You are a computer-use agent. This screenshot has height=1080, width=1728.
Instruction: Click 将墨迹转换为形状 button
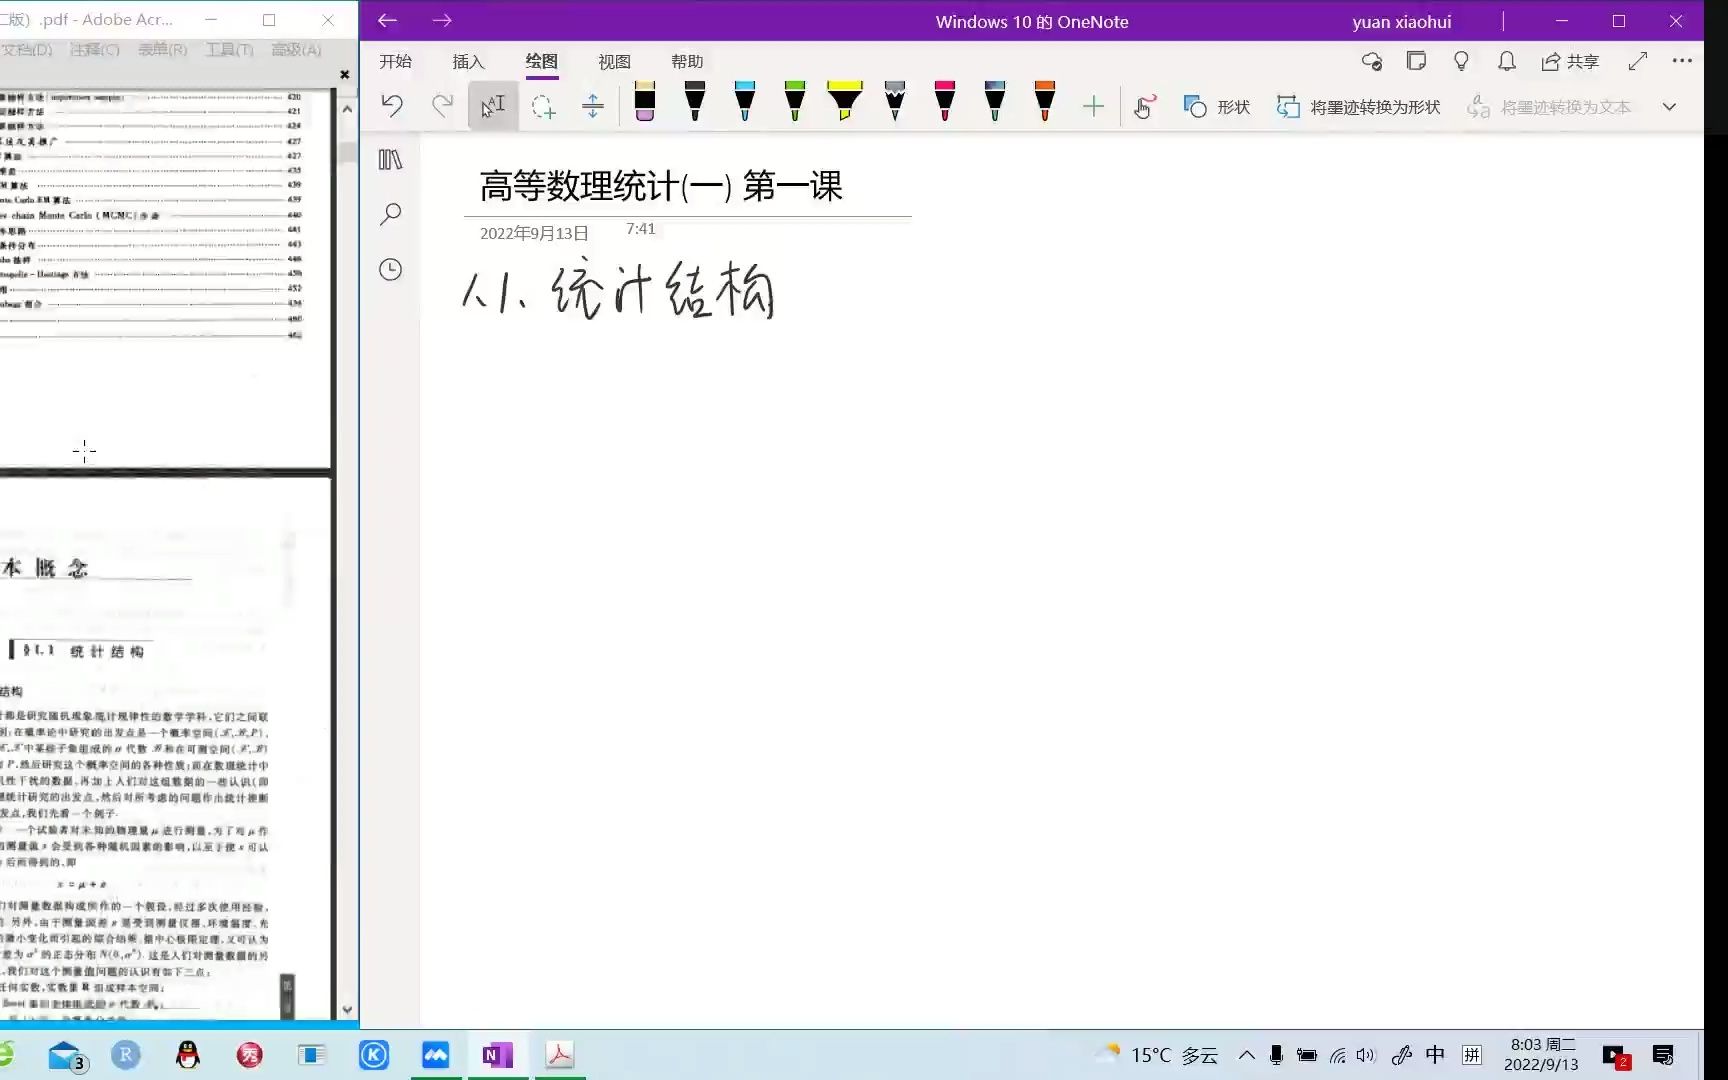point(1358,107)
